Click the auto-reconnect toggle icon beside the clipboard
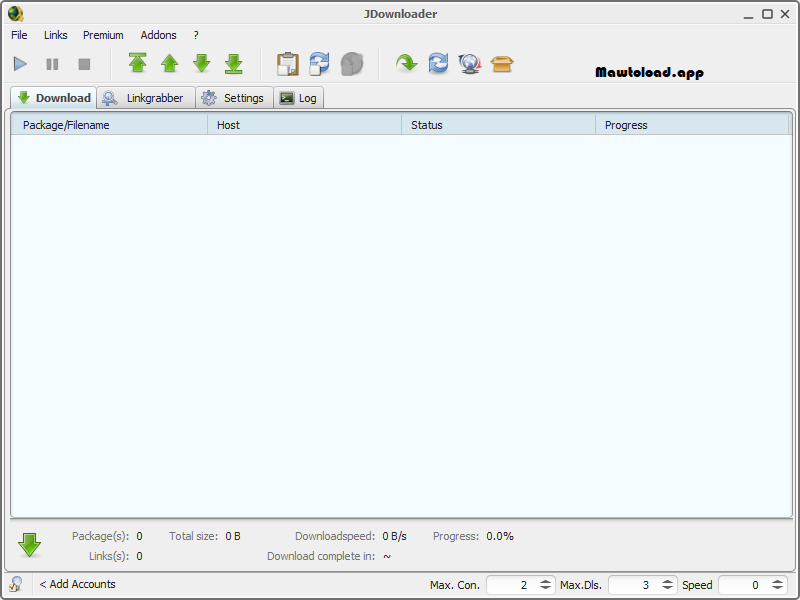The image size is (800, 600). pos(319,64)
